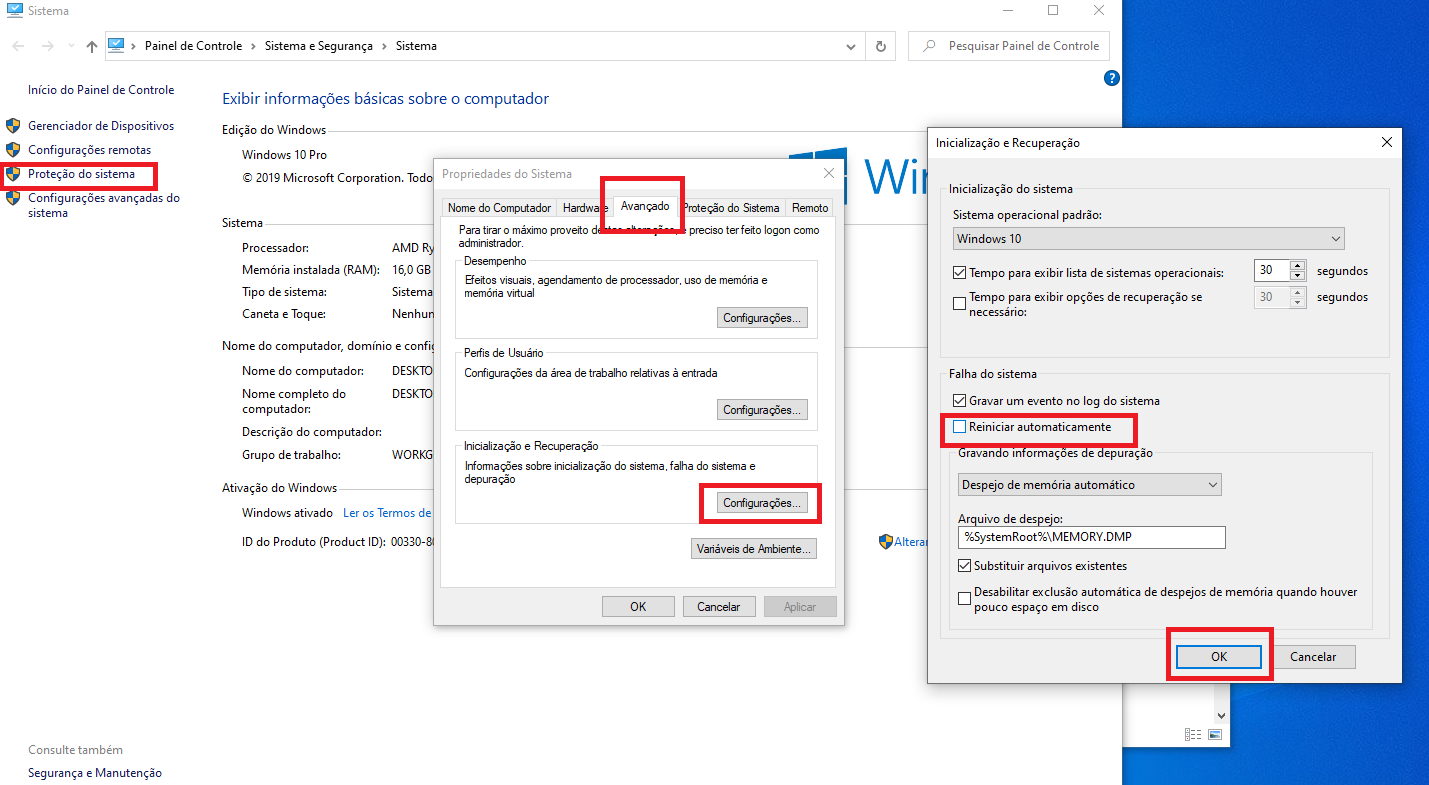This screenshot has height=785, width=1429.
Task: Switch to details view icon at bottom right
Action: tap(1193, 734)
